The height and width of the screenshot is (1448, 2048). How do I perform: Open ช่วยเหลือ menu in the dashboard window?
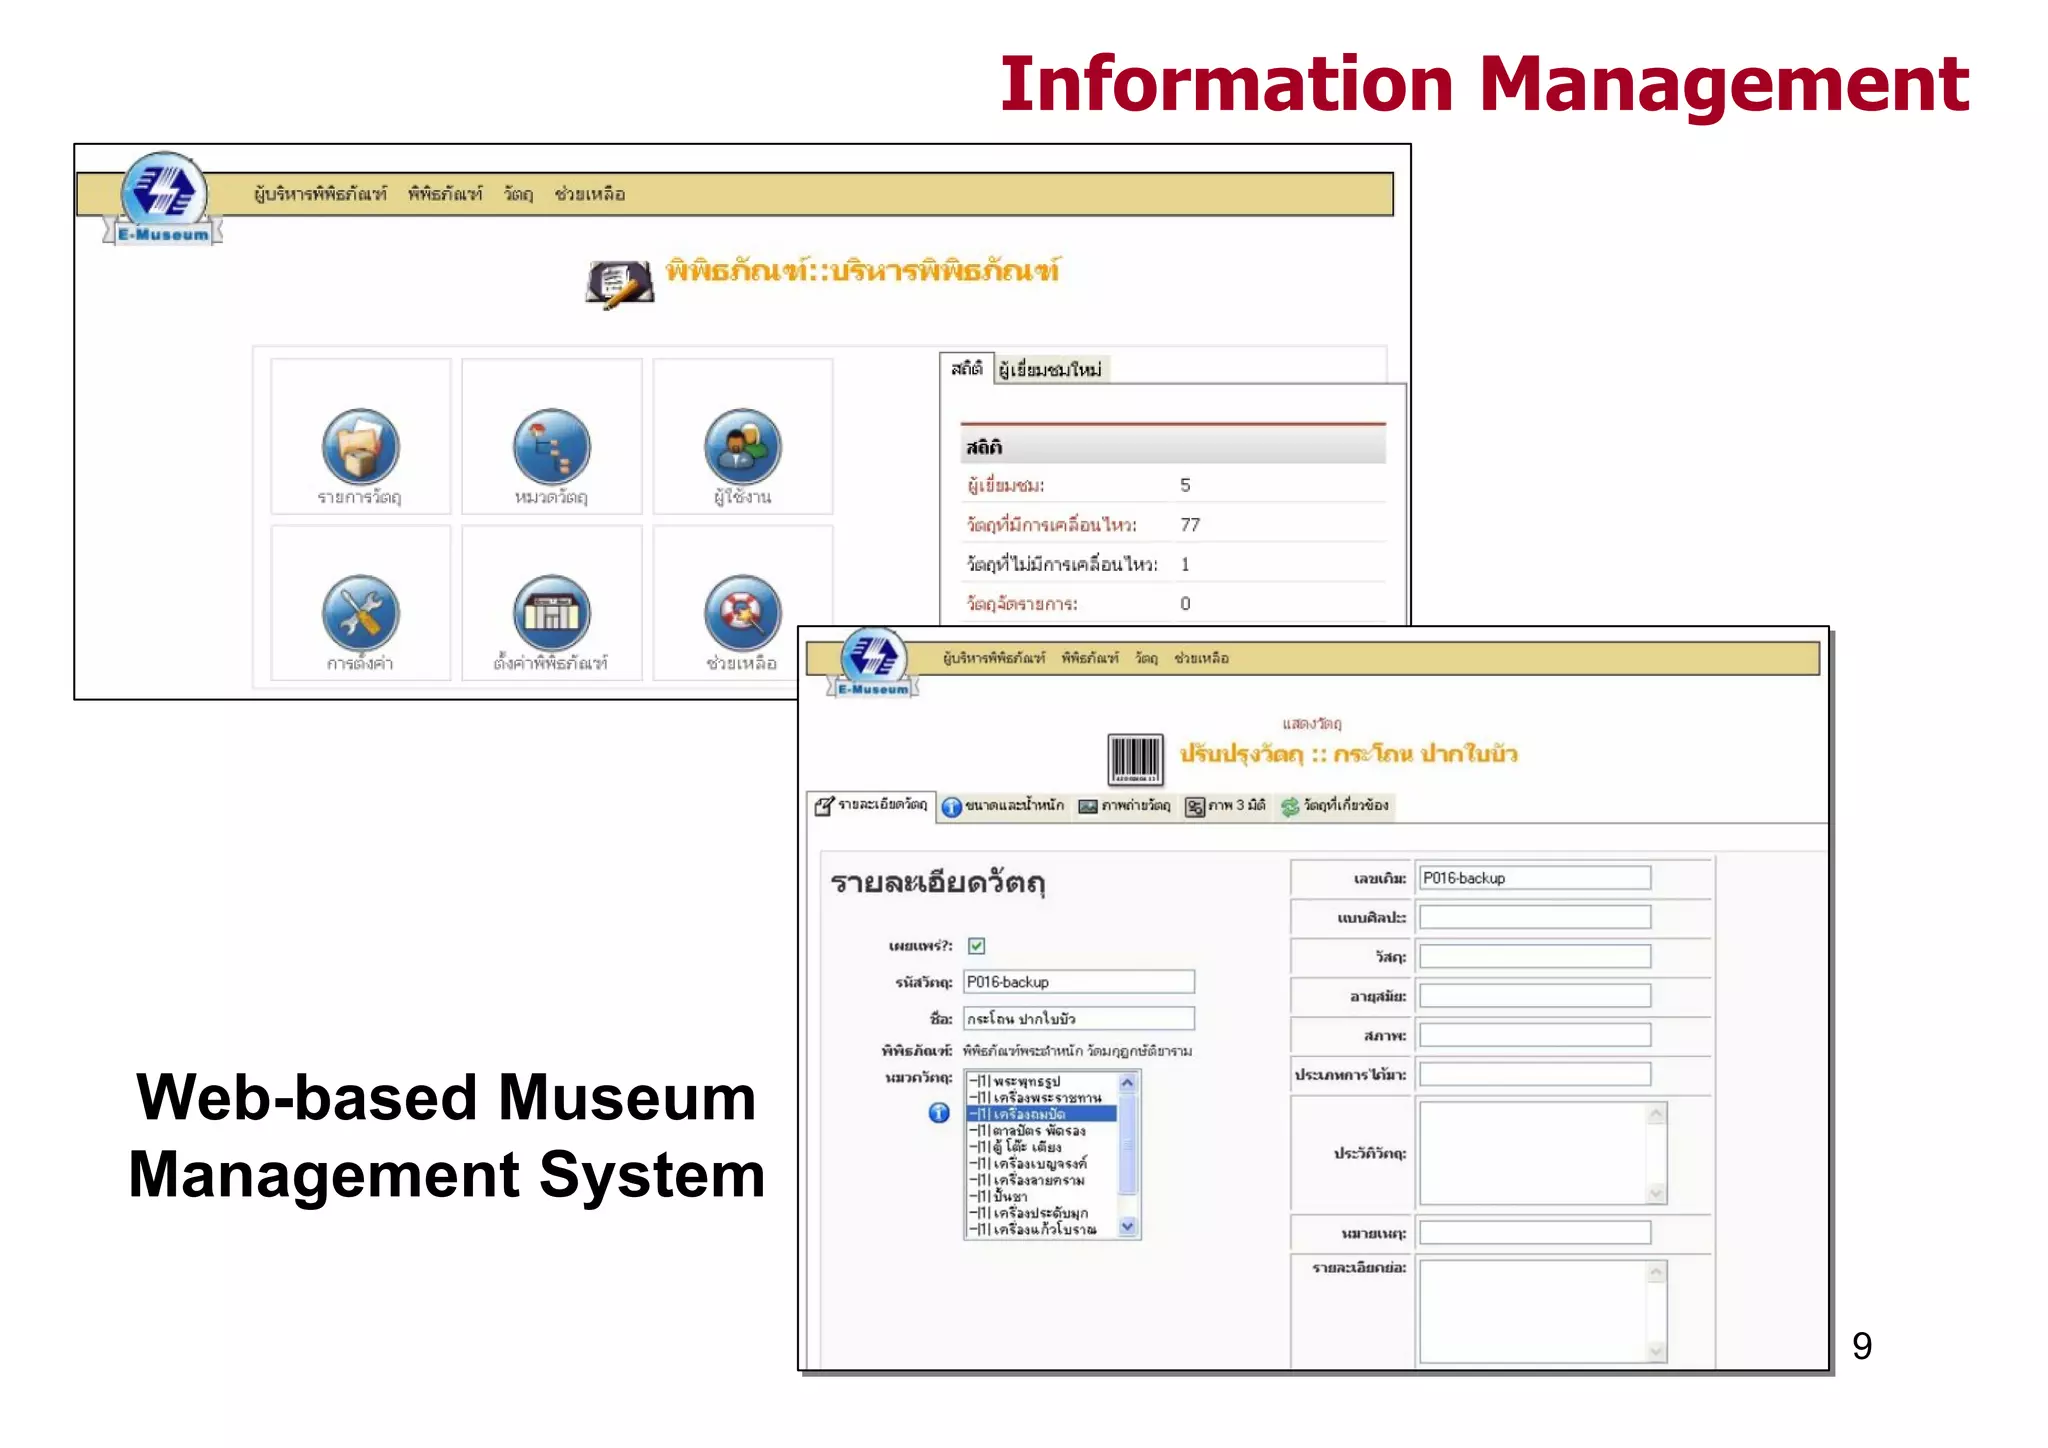click(x=590, y=194)
